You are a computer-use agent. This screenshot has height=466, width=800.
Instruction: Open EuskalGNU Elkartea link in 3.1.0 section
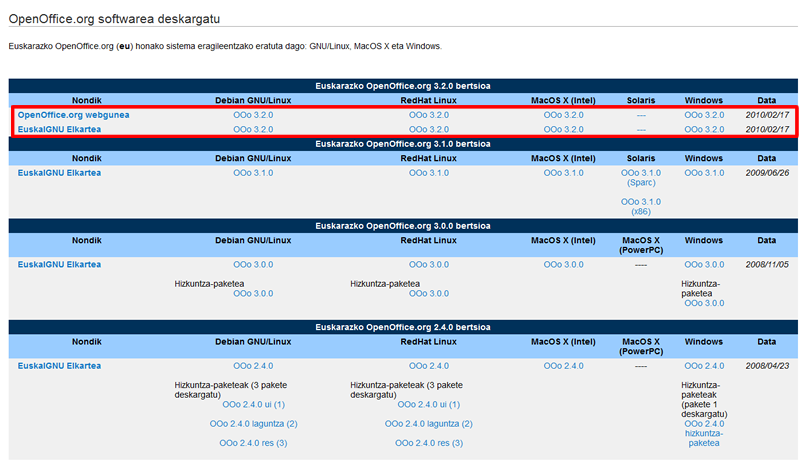[x=59, y=173]
